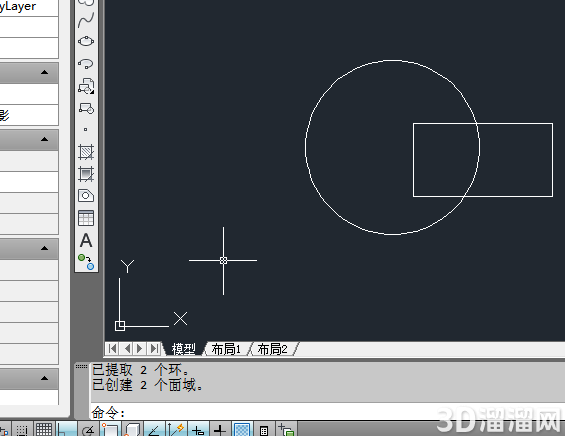This screenshot has height=436, width=565.
Task: Select the Elliptical Arc tool
Action: click(86, 64)
